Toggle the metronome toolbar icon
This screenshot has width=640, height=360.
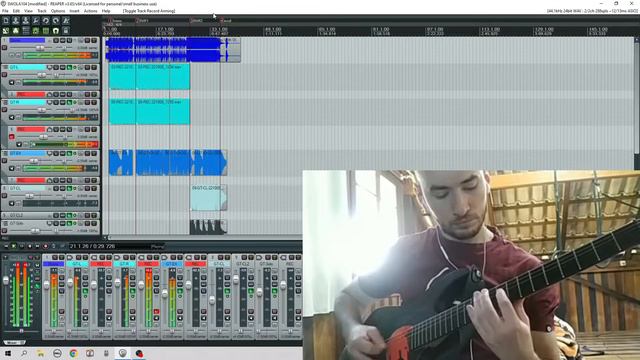(66, 20)
